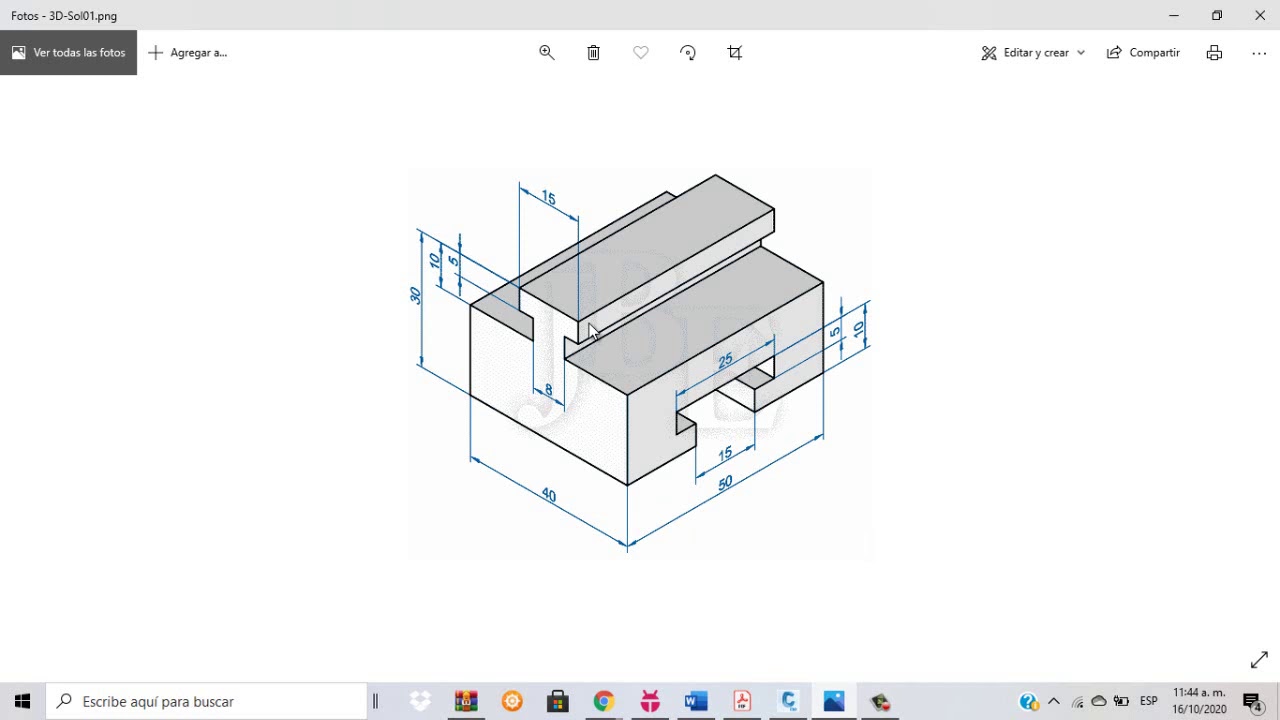Click the 'Escribe aquí para buscar' search box
Image resolution: width=1280 pixels, height=720 pixels.
(x=207, y=701)
